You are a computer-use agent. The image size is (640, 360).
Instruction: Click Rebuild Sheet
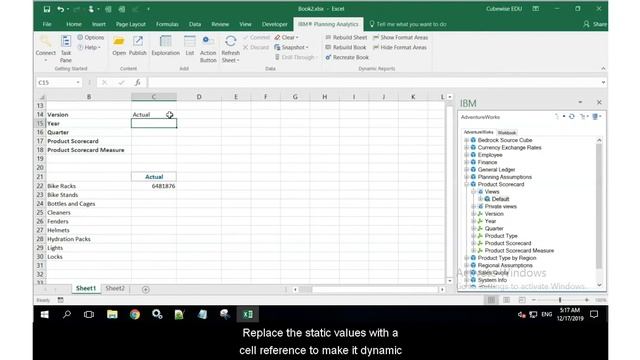(346, 37)
